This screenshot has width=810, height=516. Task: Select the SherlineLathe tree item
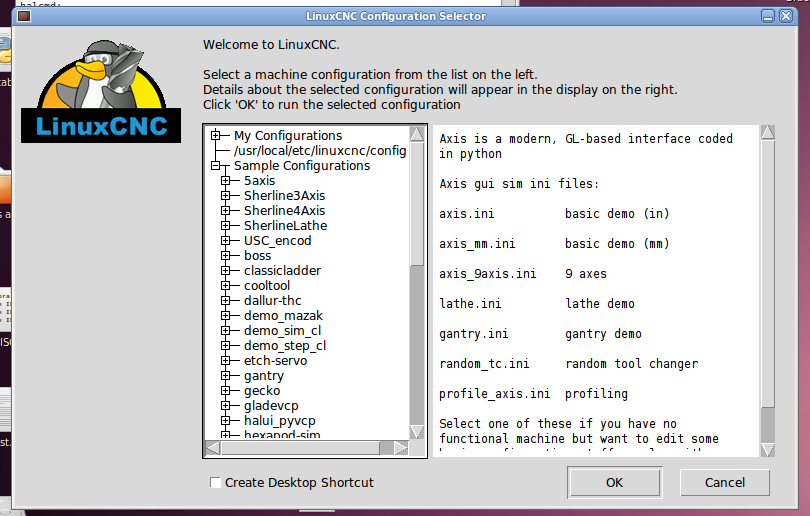pyautogui.click(x=285, y=226)
